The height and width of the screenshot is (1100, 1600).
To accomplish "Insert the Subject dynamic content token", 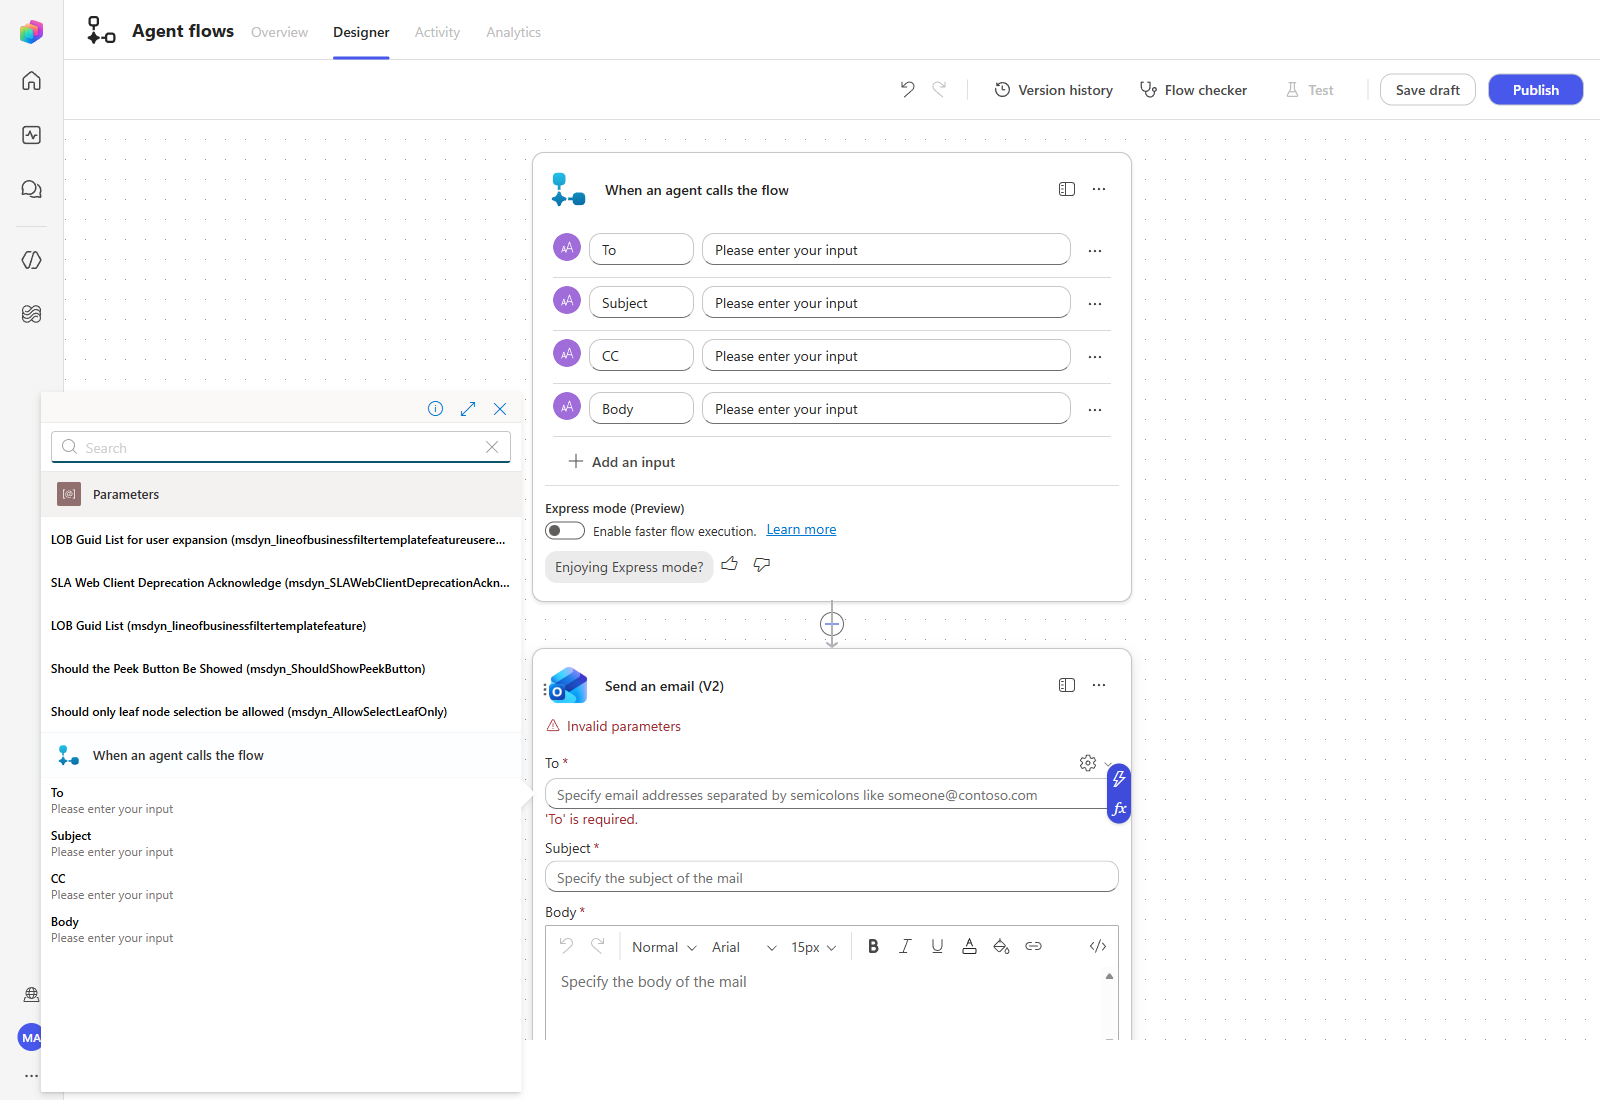I will coord(281,843).
